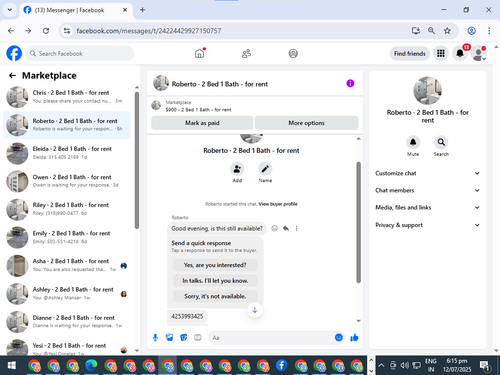This screenshot has width=500, height=375.
Task: Open the Chrome three-dot menu
Action: coord(489,31)
